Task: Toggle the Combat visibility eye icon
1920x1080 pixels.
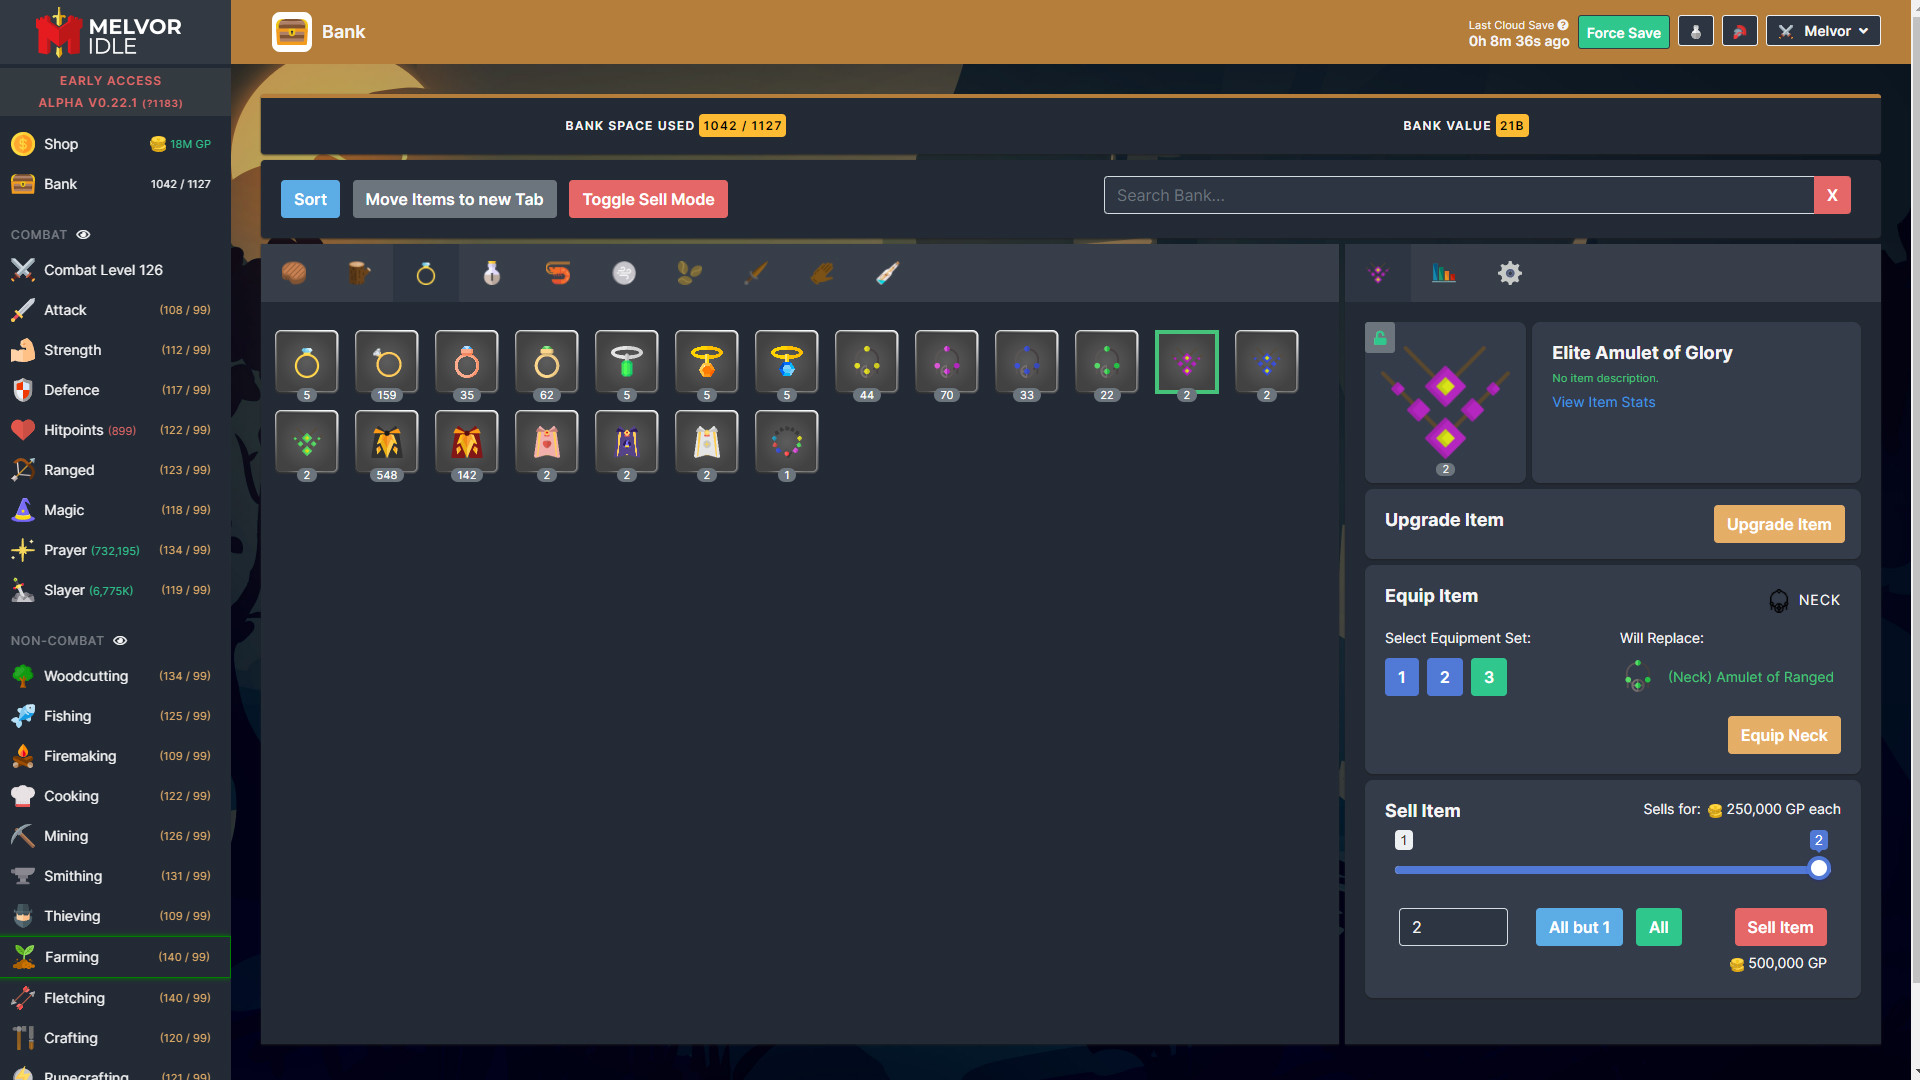Action: tap(83, 233)
